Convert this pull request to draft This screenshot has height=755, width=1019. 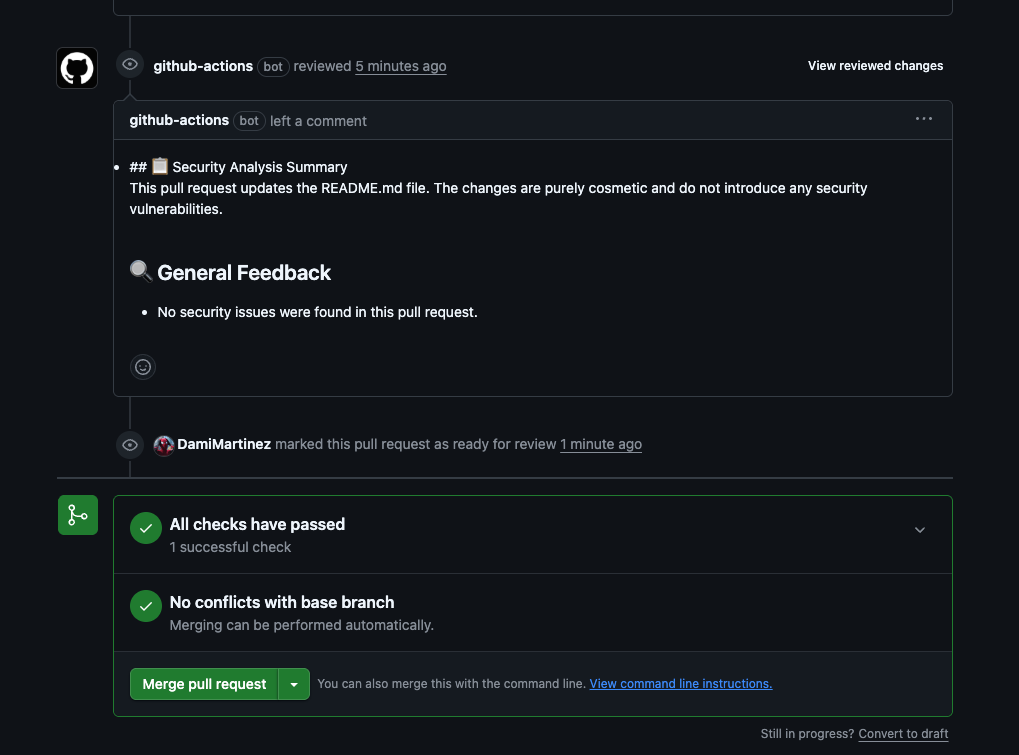click(903, 733)
